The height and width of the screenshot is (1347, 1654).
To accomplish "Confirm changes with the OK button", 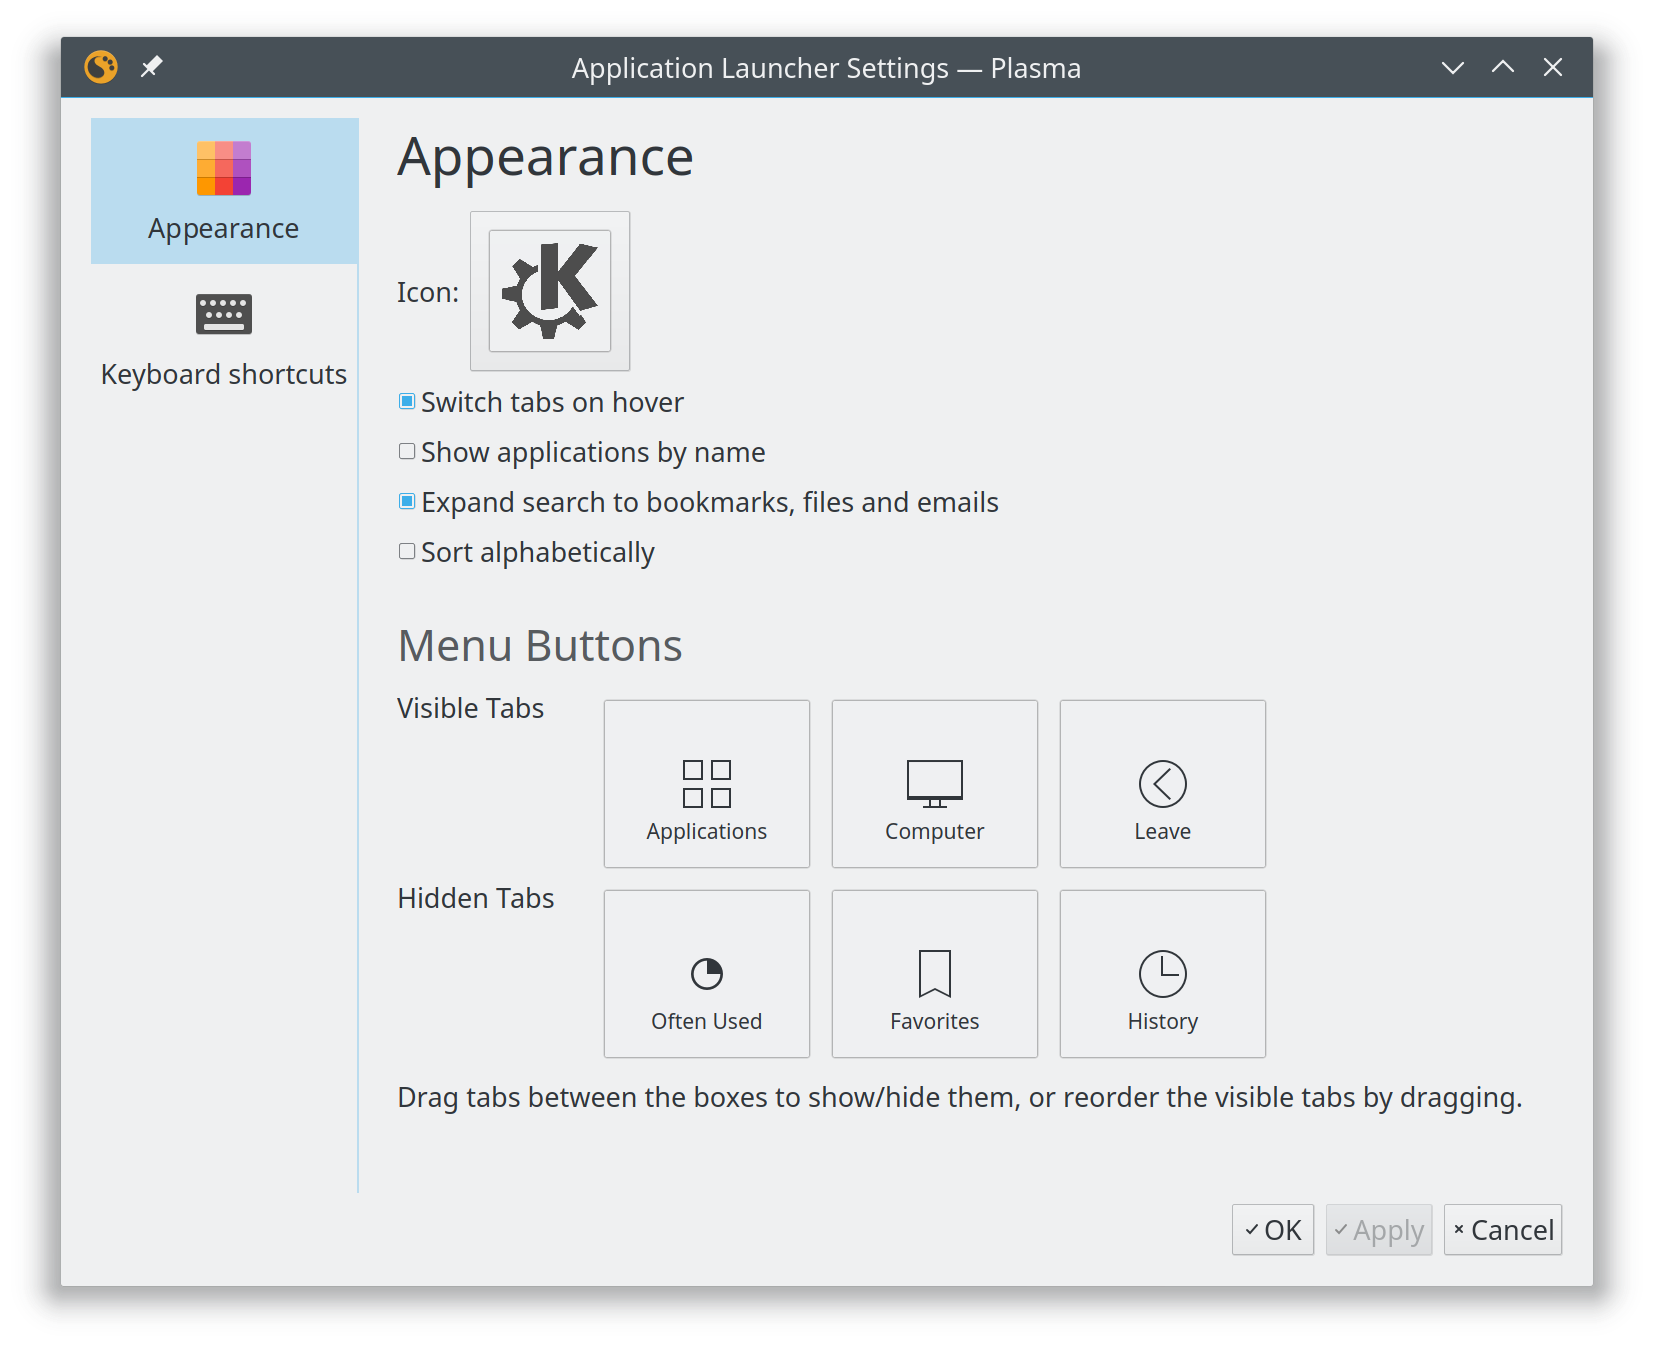I will (x=1272, y=1229).
